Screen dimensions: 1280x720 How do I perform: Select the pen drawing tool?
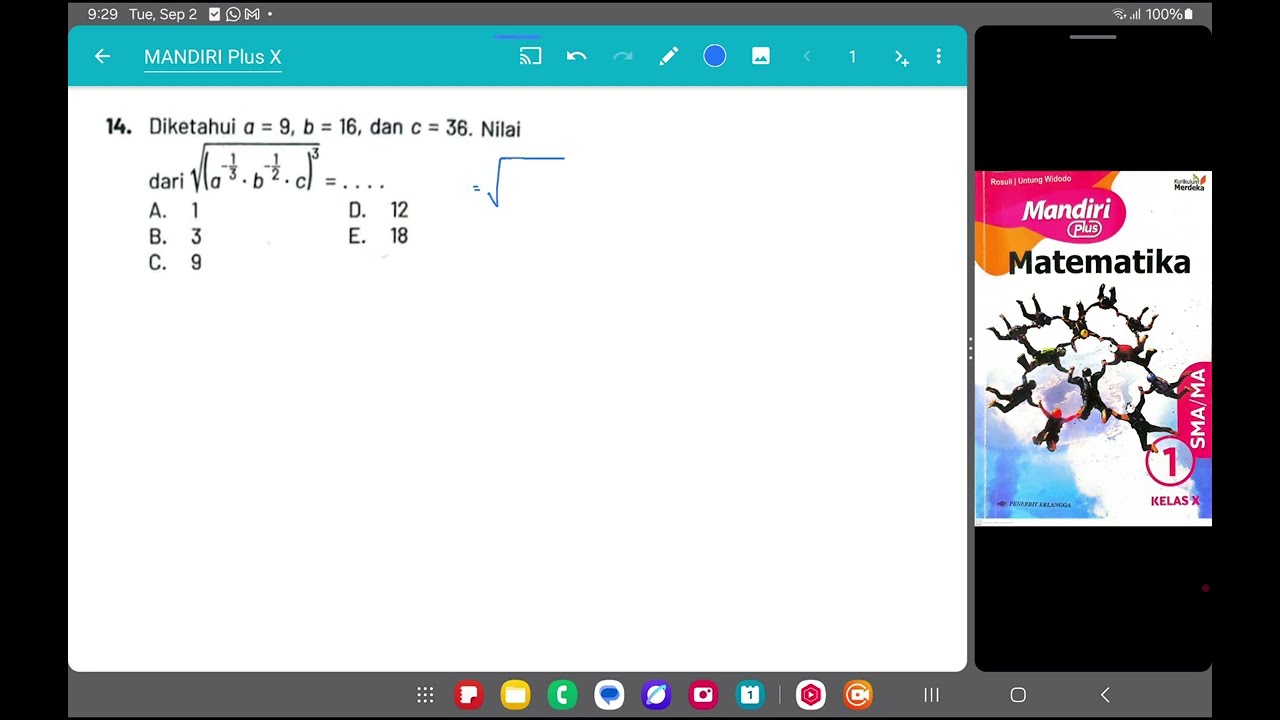click(669, 57)
